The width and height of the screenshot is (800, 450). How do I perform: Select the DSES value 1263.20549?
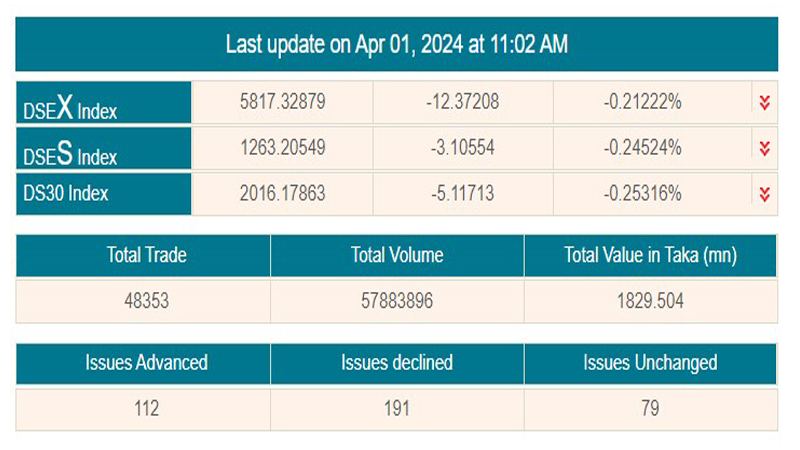coord(283,148)
